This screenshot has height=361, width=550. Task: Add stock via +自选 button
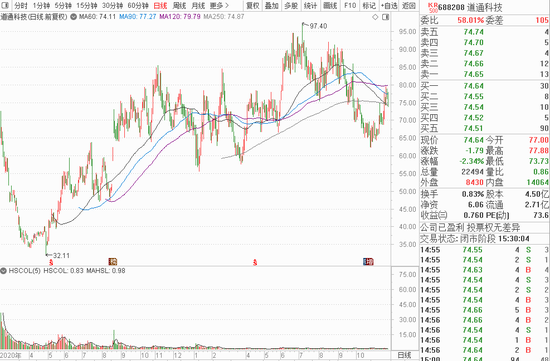pyautogui.click(x=389, y=6)
